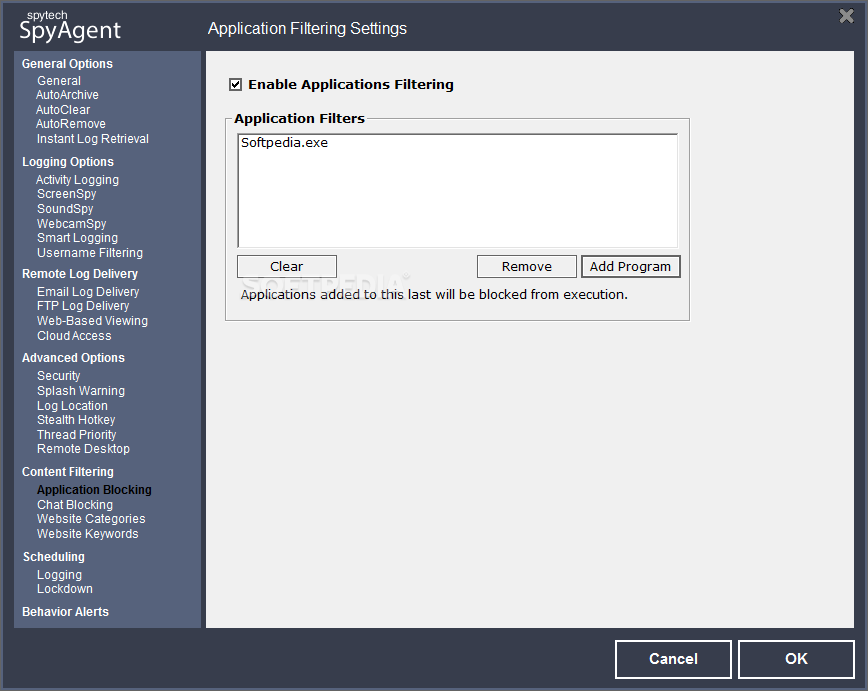Go to Splash Warning settings

(x=81, y=391)
